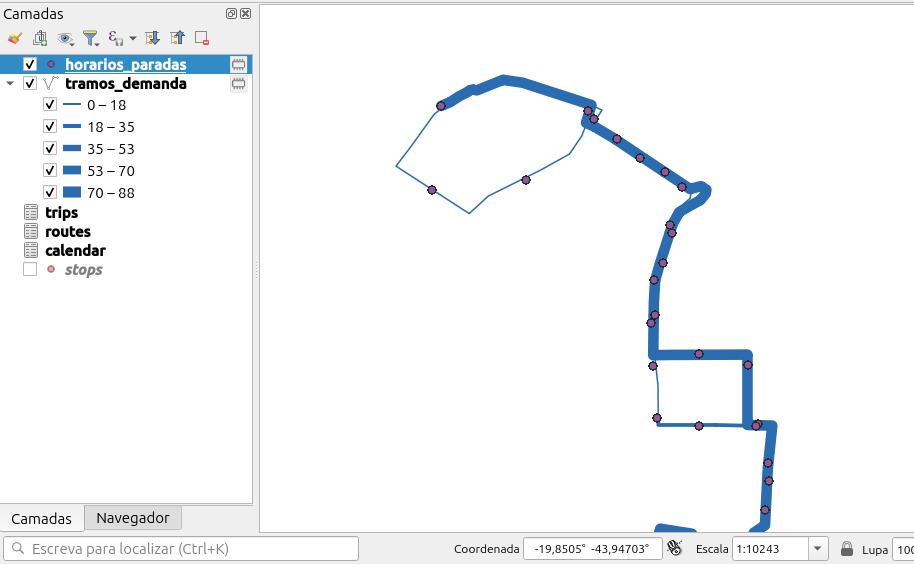Click the Expand All layers icon
Screen dimensions: 914x564
click(x=152, y=38)
